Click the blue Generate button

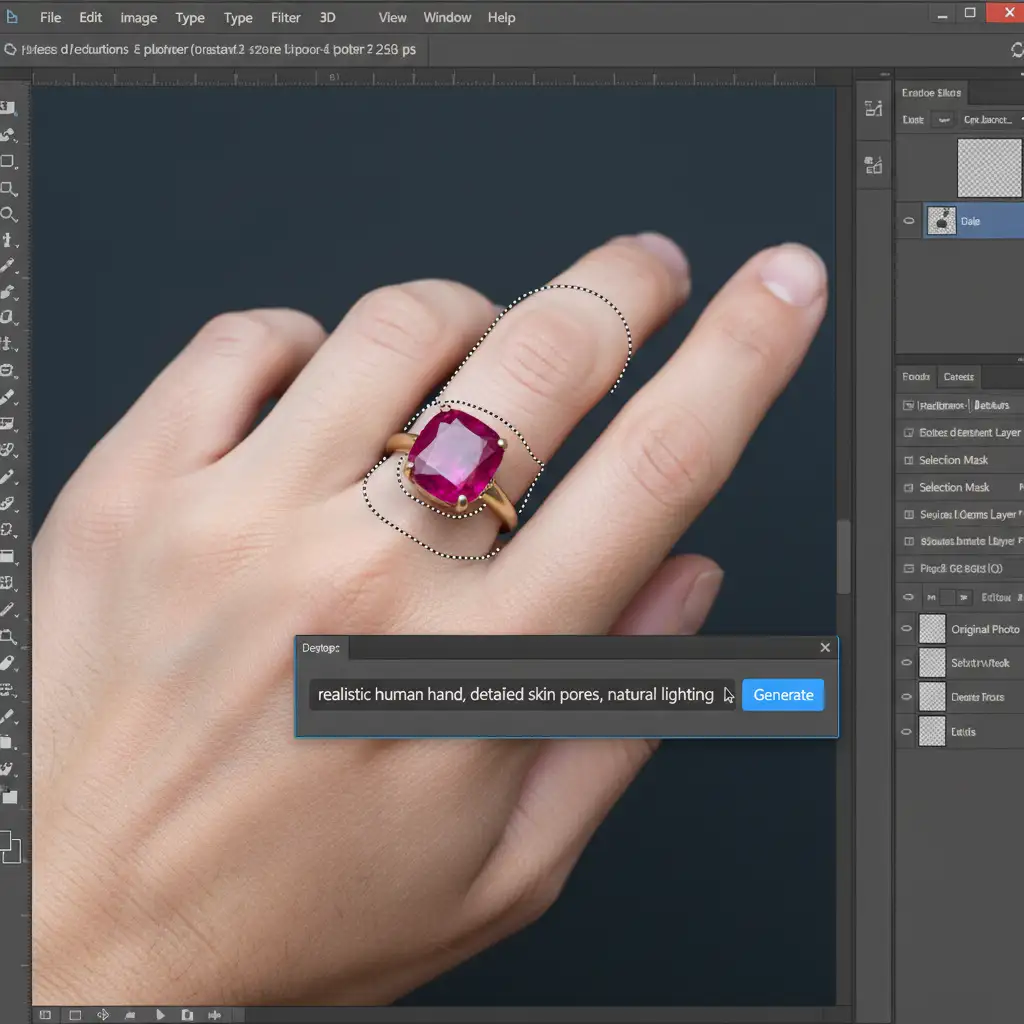783,695
